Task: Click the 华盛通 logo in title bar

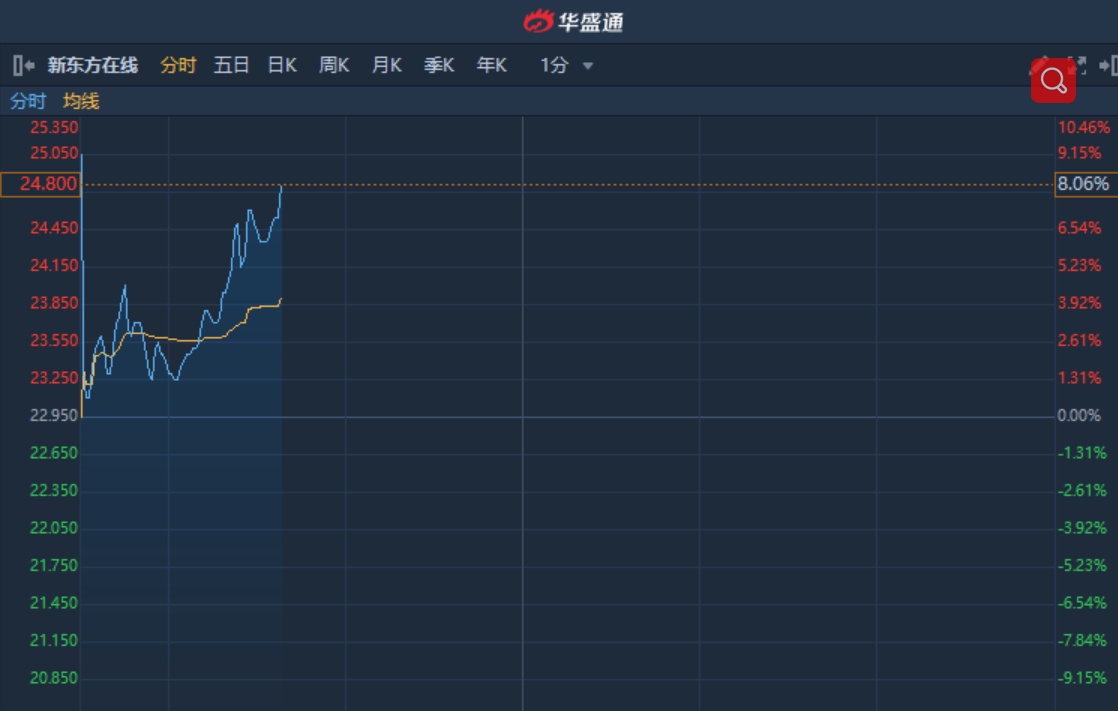Action: (574, 21)
